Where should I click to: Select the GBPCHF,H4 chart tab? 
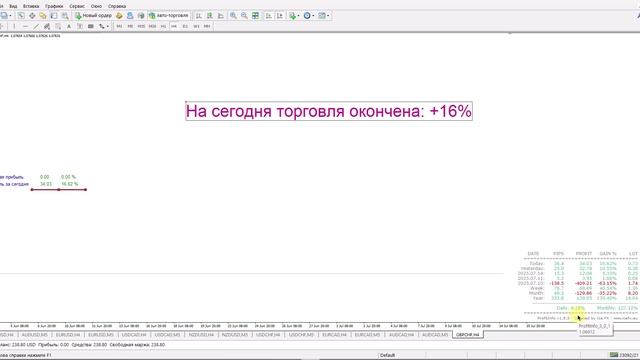[x=468, y=335]
